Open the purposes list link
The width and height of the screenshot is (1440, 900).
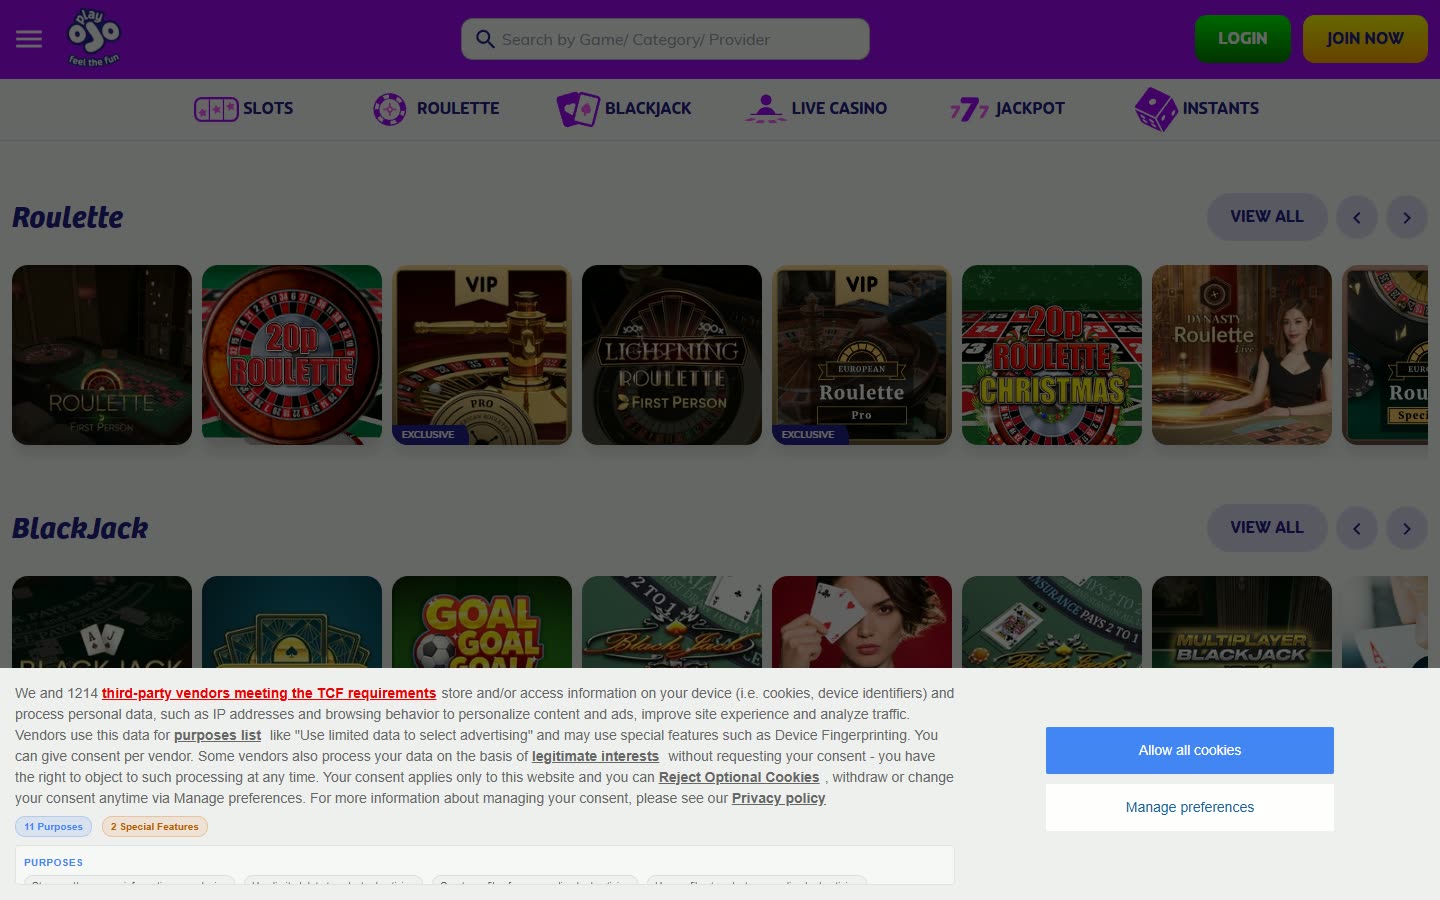[217, 735]
